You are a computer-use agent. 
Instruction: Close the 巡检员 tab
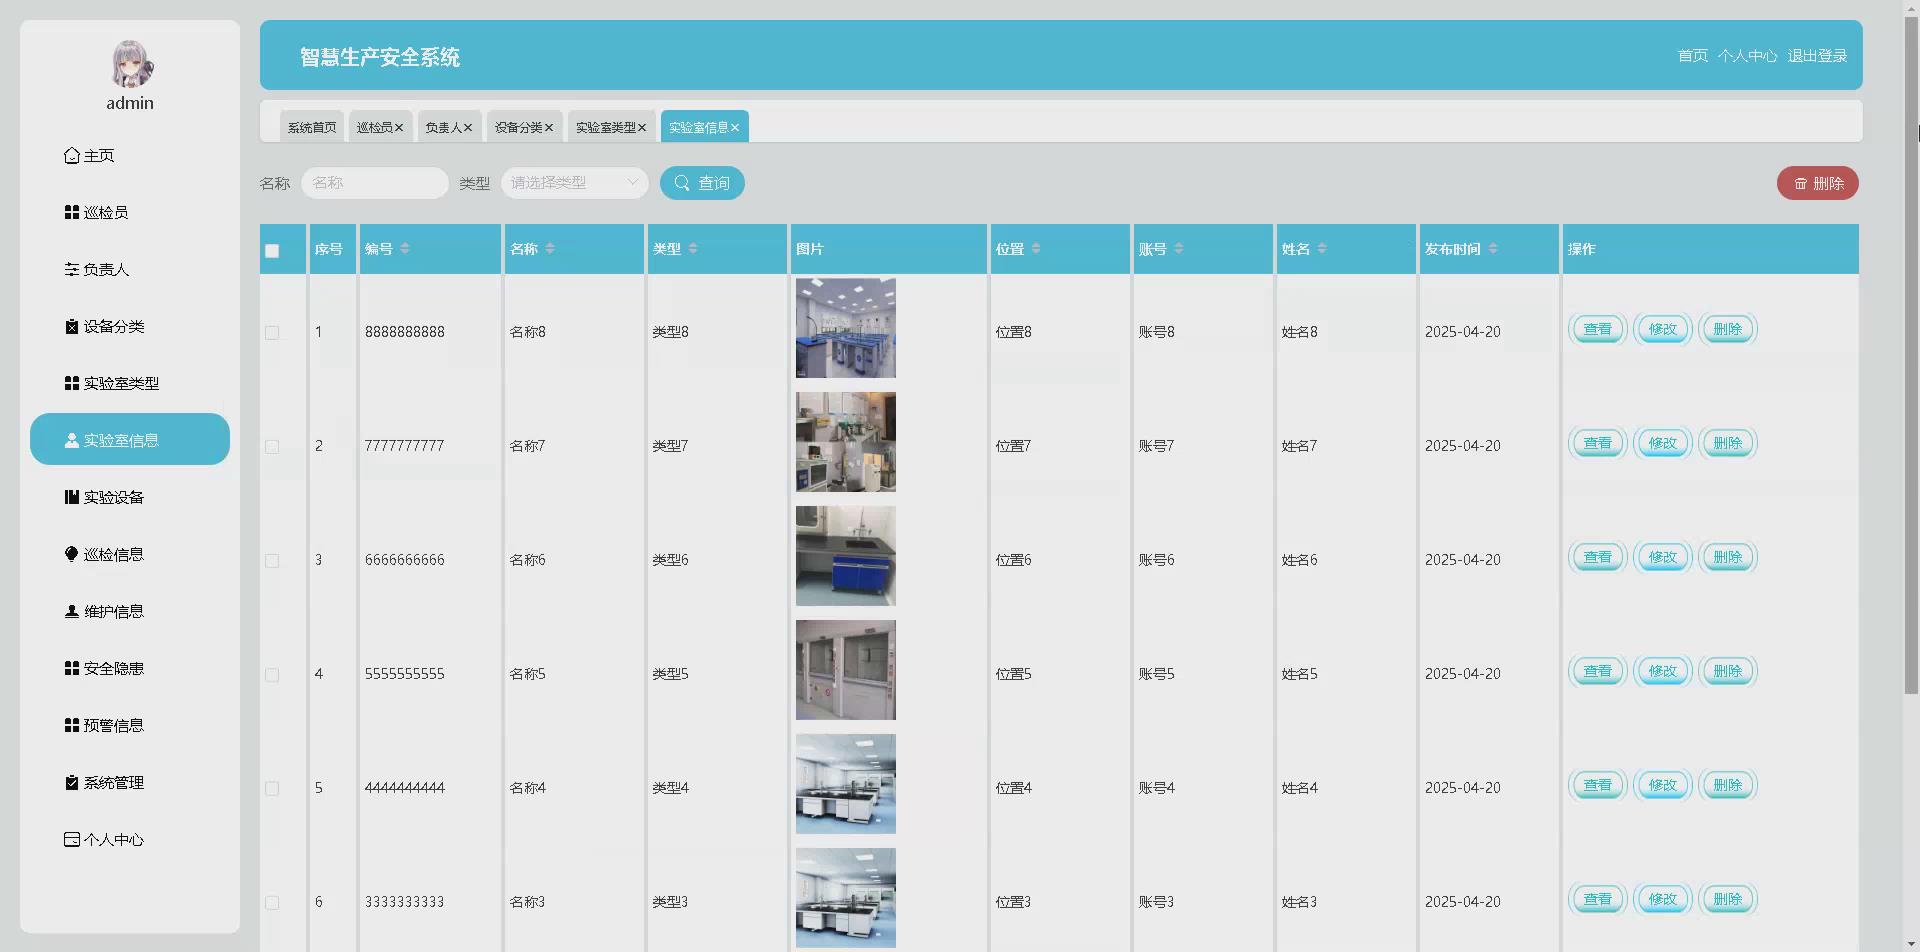pos(399,128)
